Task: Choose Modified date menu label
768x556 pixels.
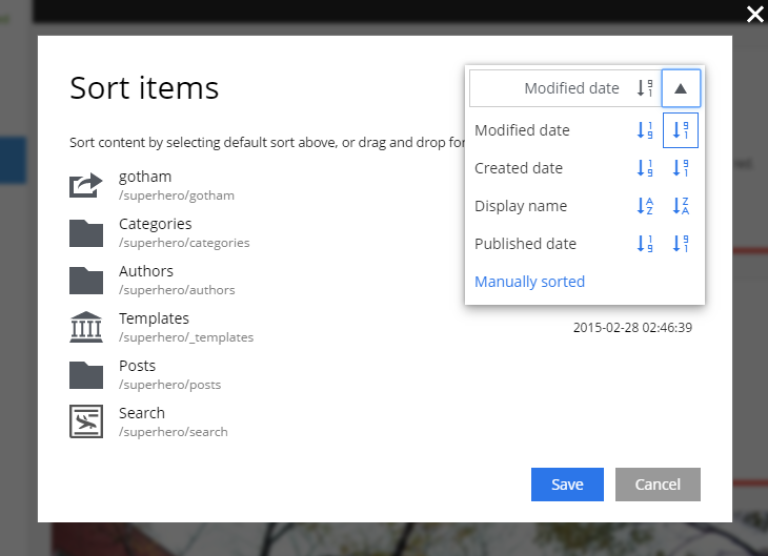Action: click(522, 130)
